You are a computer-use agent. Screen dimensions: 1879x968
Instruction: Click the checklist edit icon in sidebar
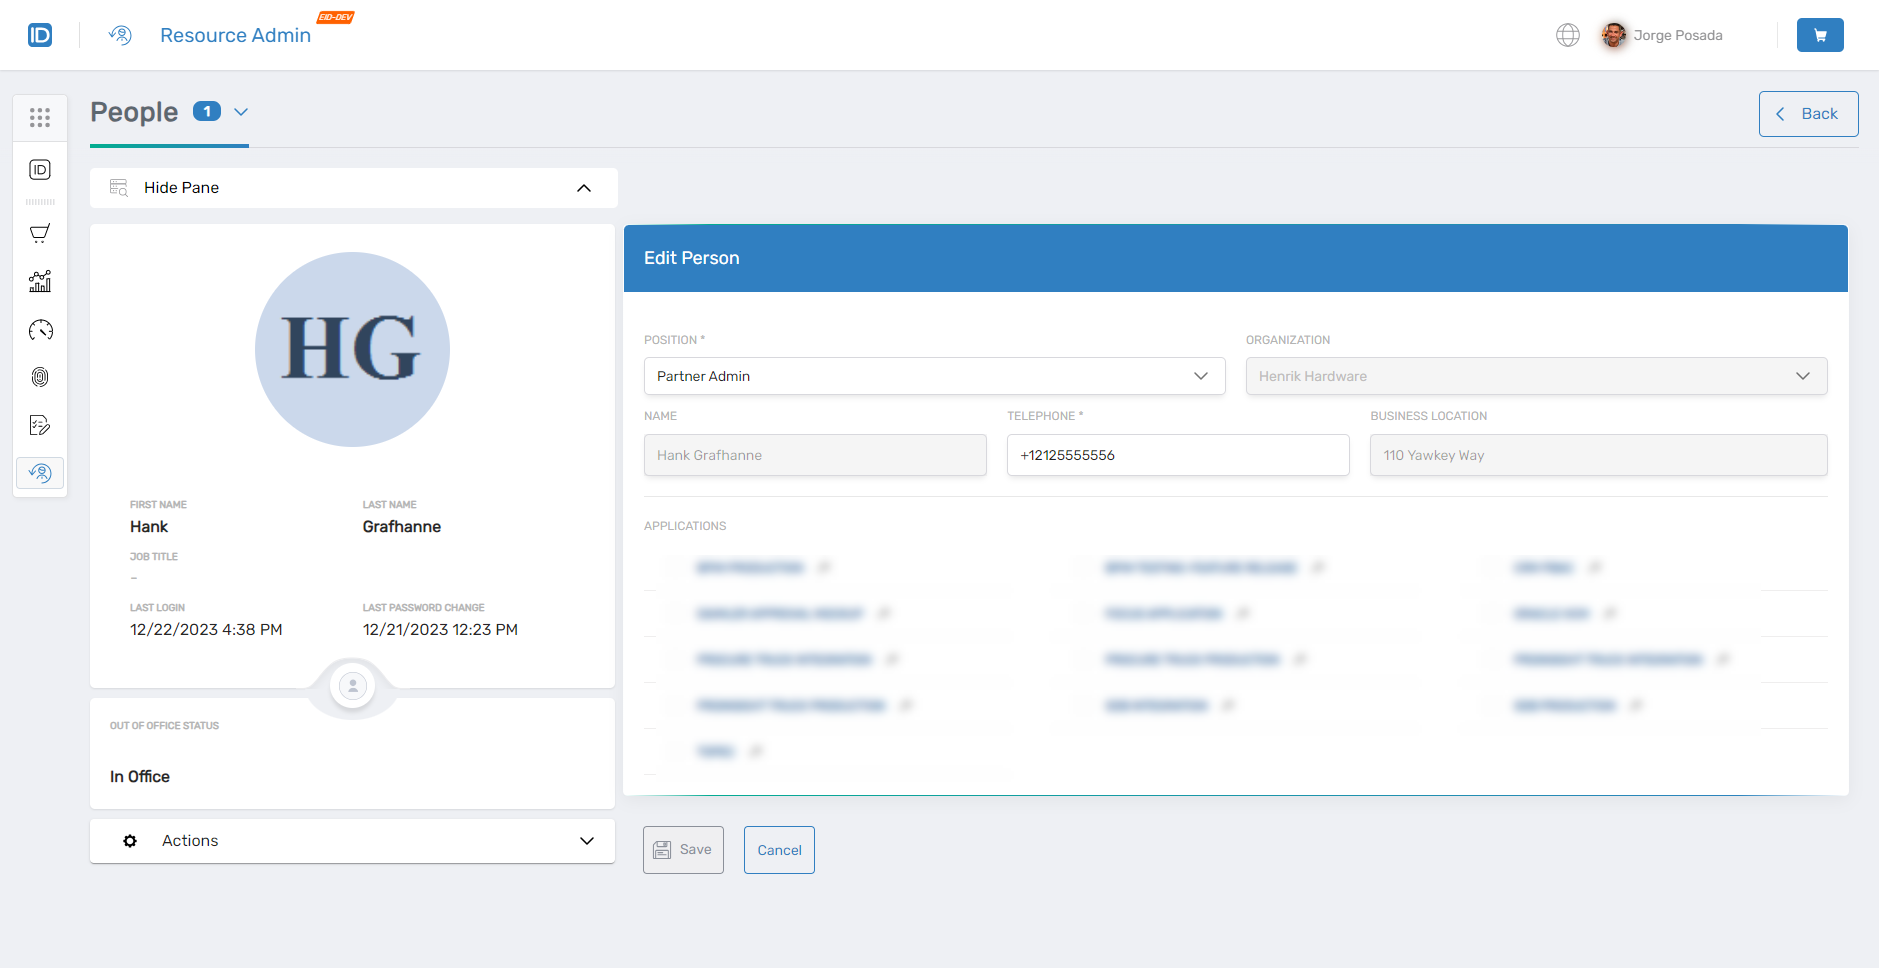pos(40,425)
